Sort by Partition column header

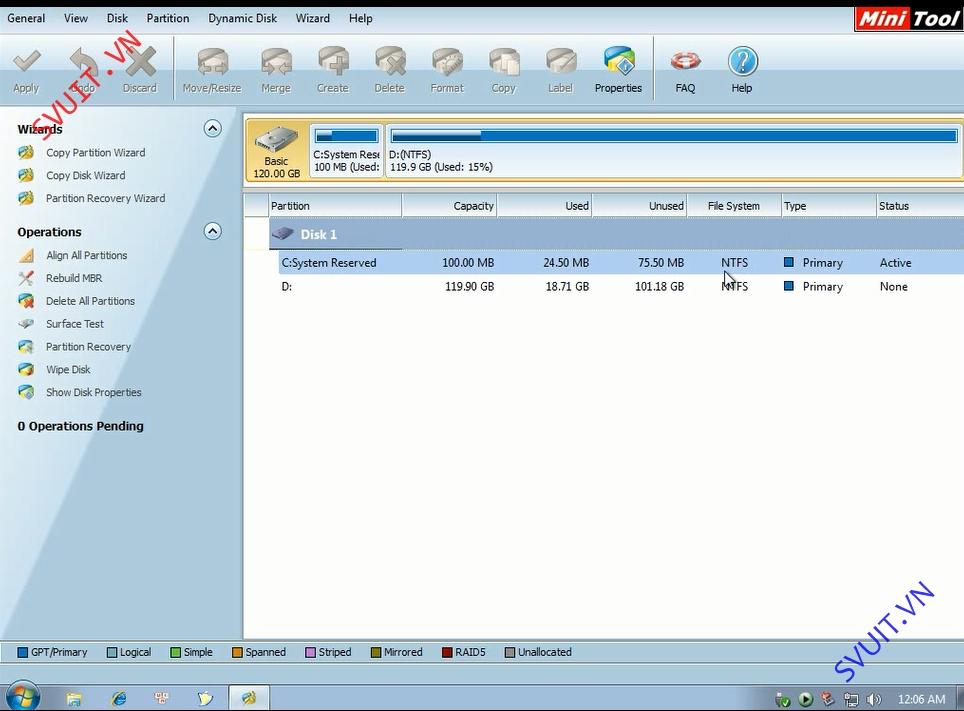click(x=336, y=206)
